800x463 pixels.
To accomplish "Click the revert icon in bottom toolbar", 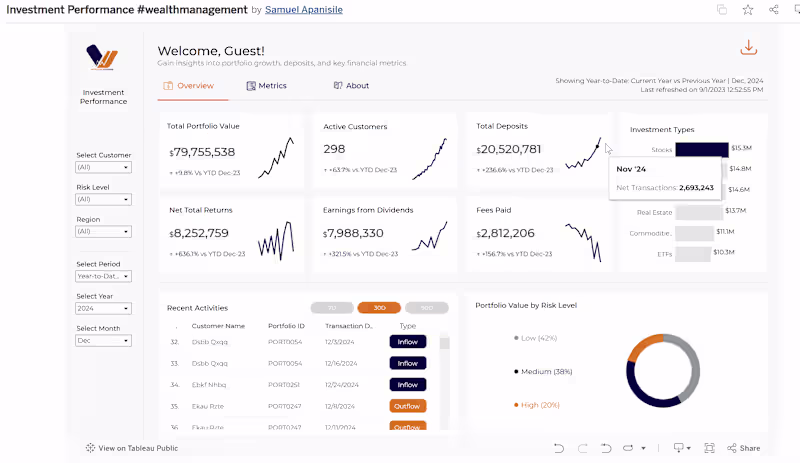I will (x=606, y=448).
